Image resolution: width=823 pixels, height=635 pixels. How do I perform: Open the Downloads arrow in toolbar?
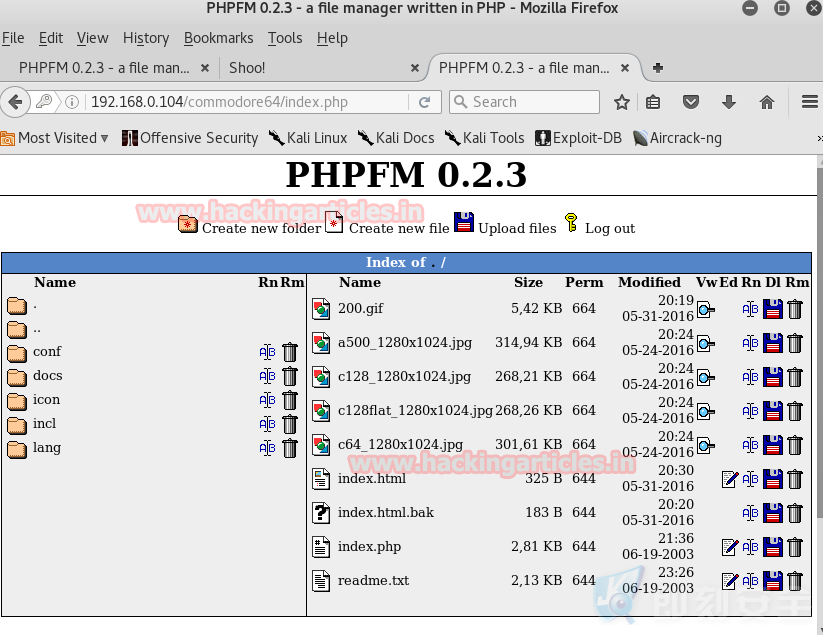(729, 102)
